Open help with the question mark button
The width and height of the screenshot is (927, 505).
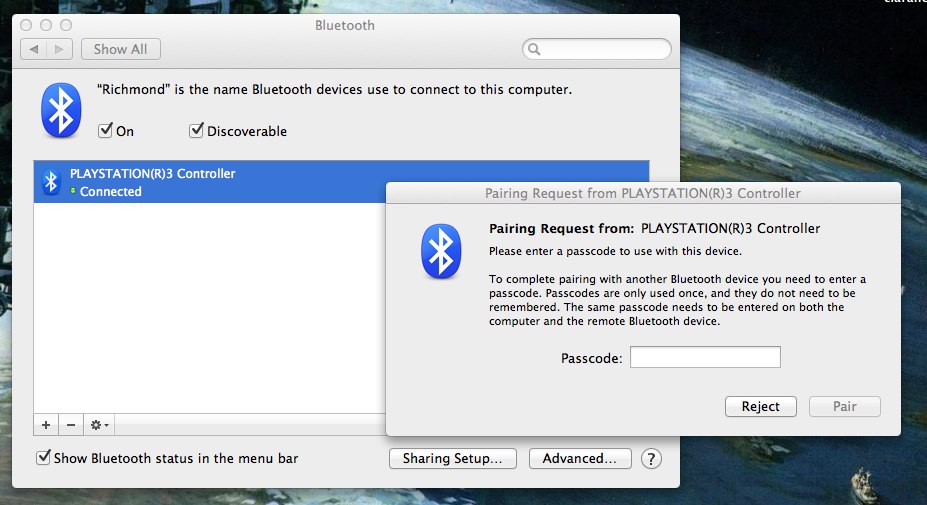pos(651,458)
